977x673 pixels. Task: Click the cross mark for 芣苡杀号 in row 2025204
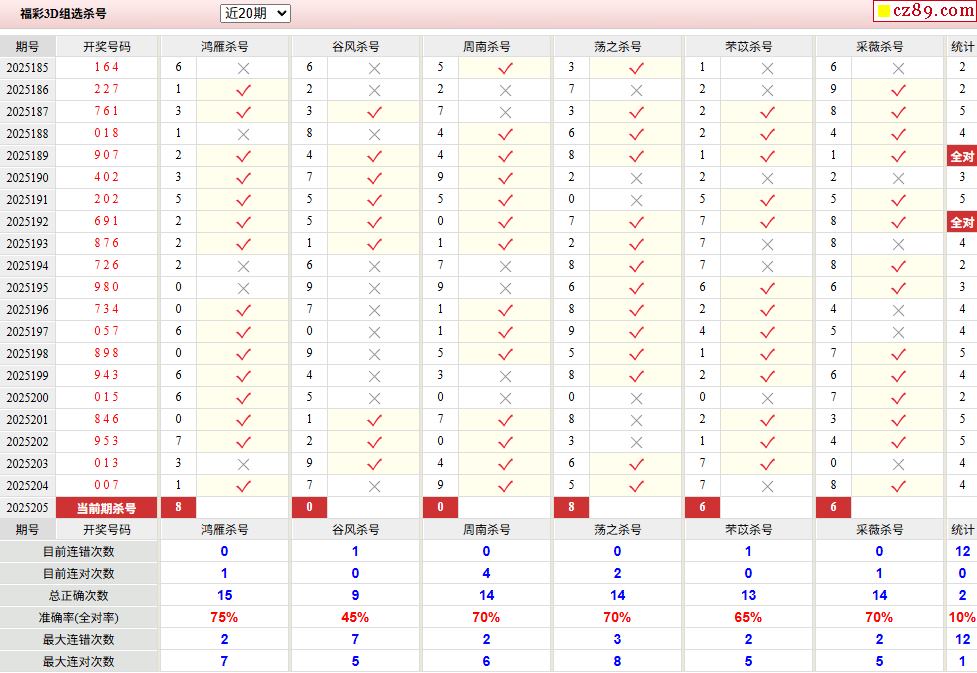click(x=767, y=486)
